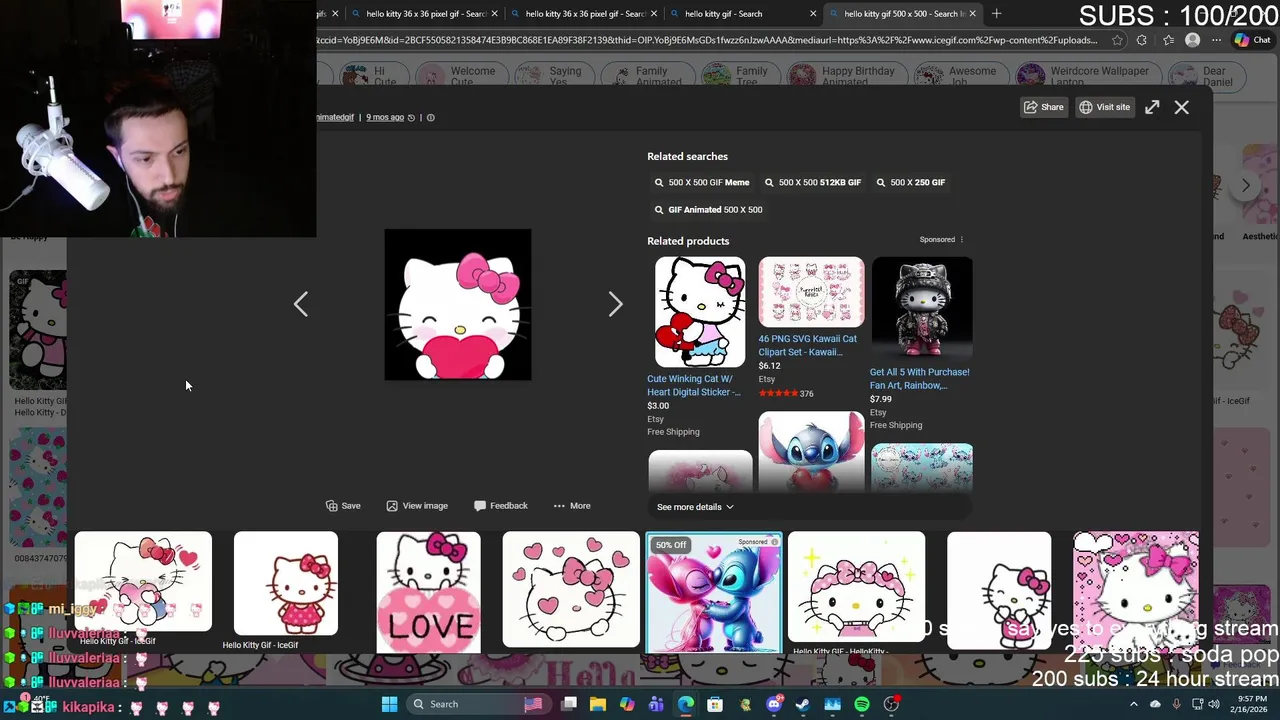Click the main Hello Kitty heart image
1280x720 pixels.
coord(458,305)
